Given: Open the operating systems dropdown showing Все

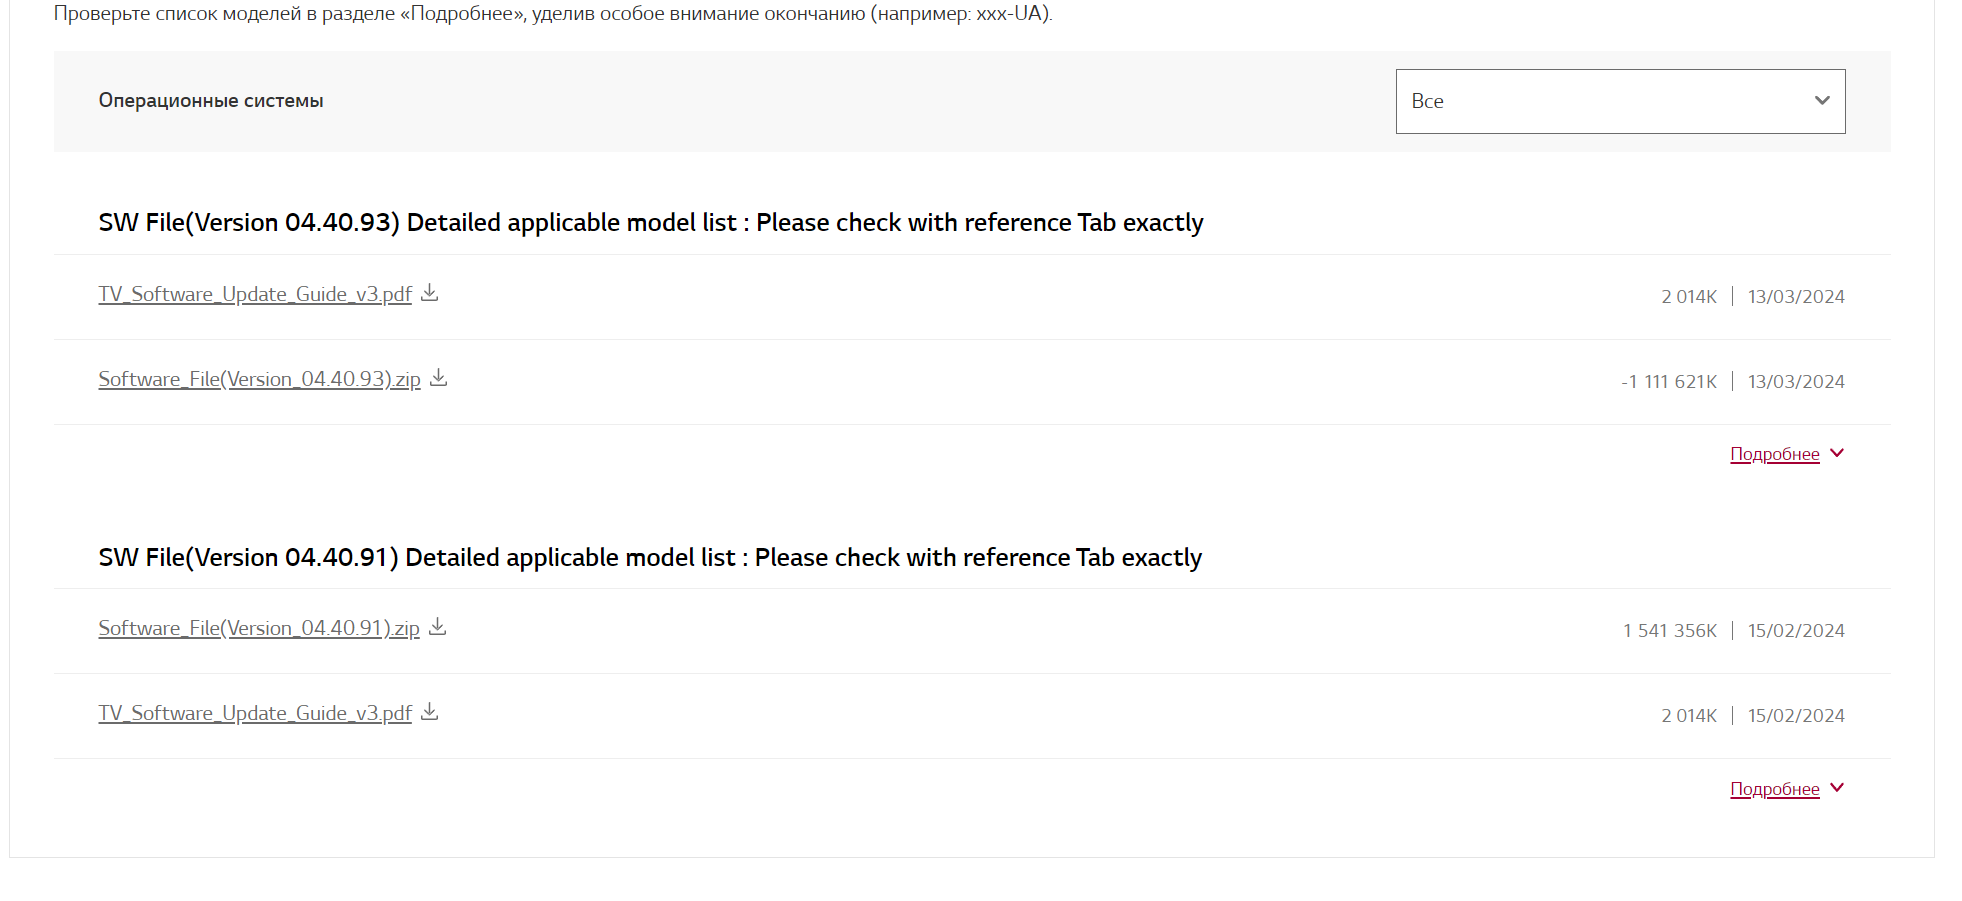Looking at the screenshot, I should [x=1618, y=101].
